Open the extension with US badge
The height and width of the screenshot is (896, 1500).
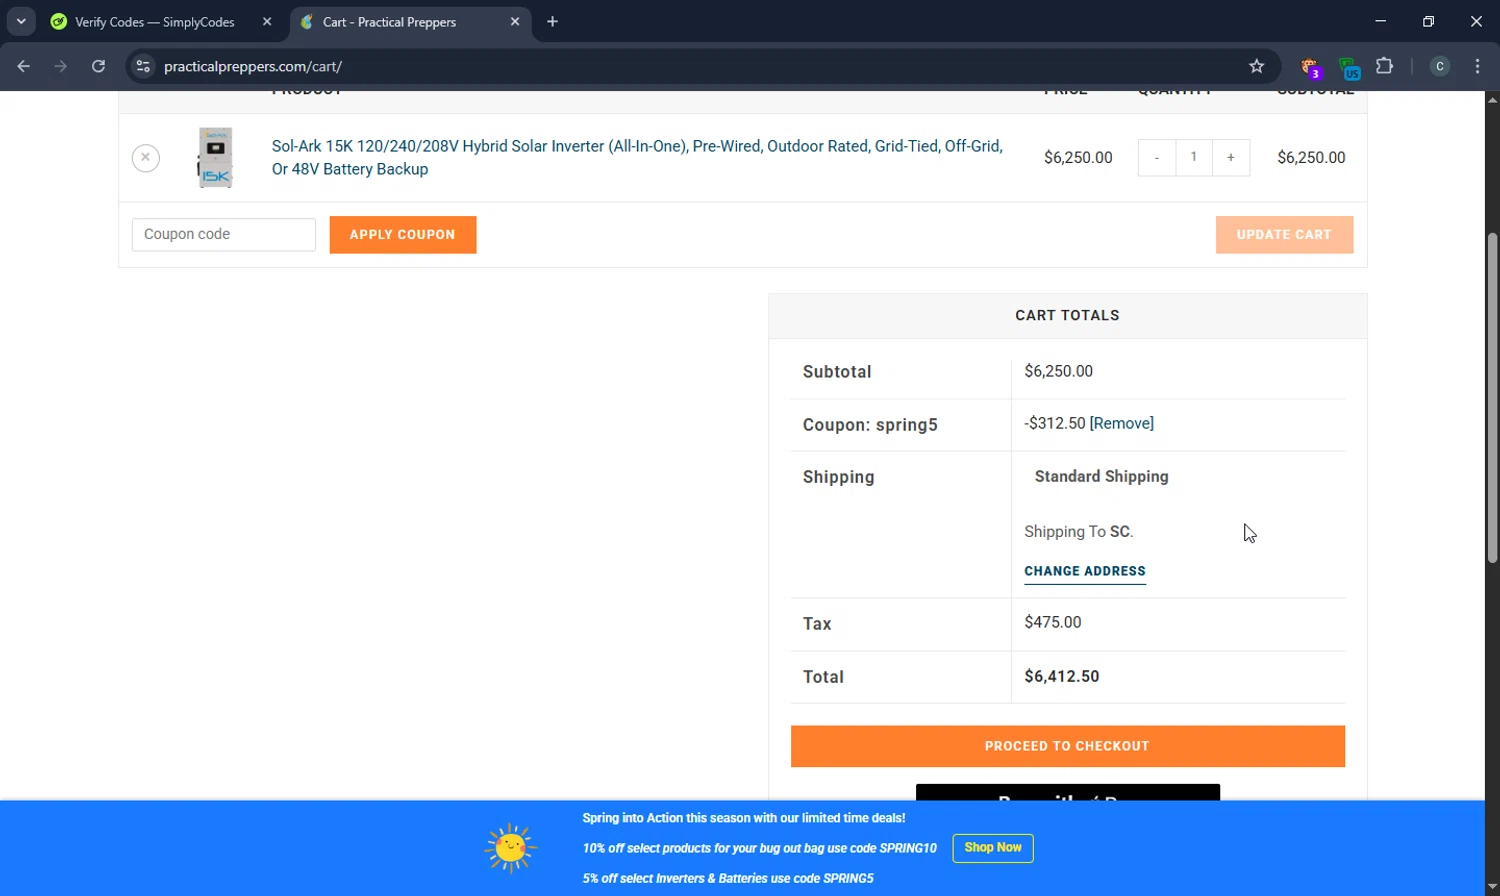click(x=1349, y=68)
